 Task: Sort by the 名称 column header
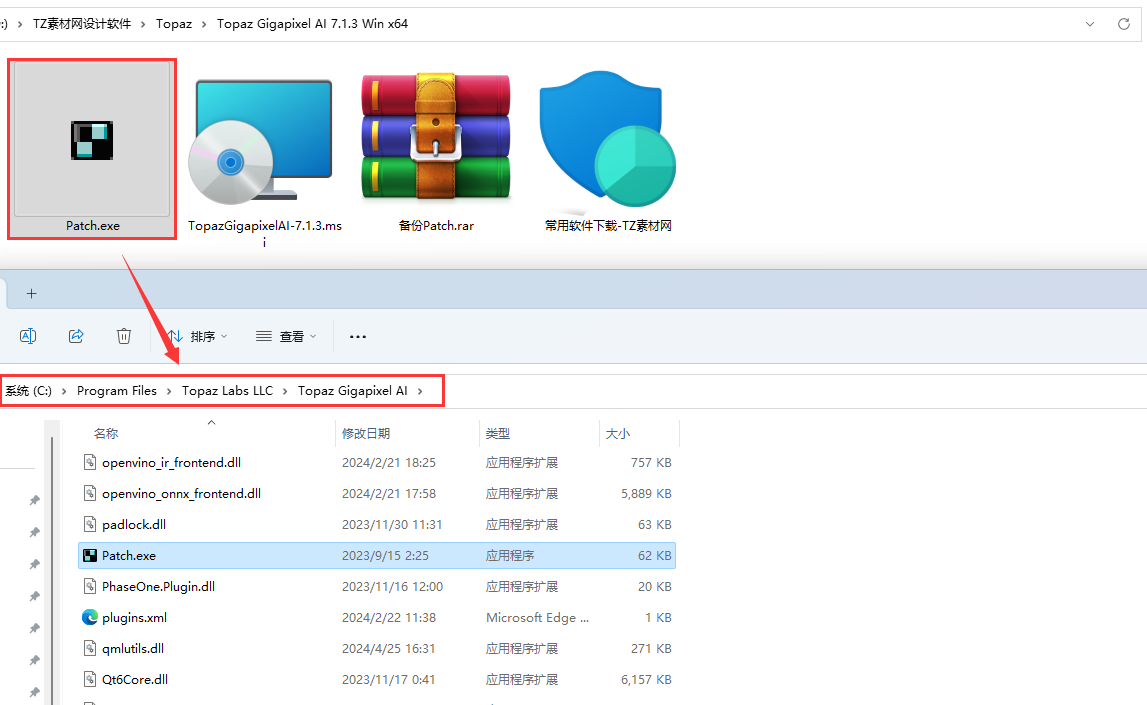coord(106,434)
